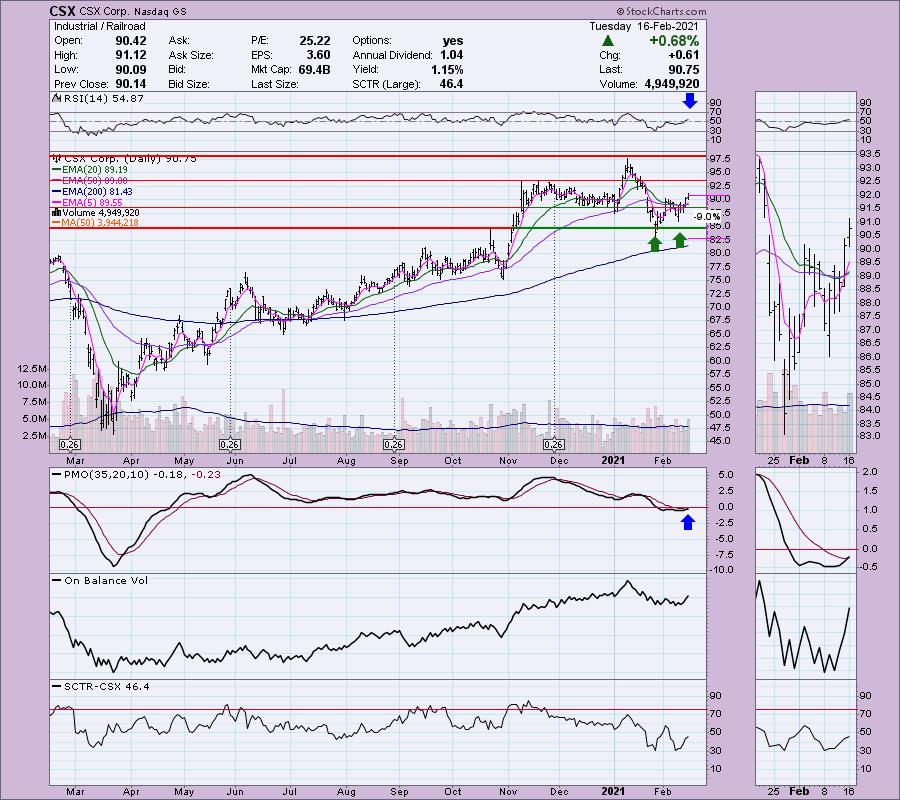Click the Volume legend entry in the chart
Screen dimensions: 900x800
coord(95,213)
